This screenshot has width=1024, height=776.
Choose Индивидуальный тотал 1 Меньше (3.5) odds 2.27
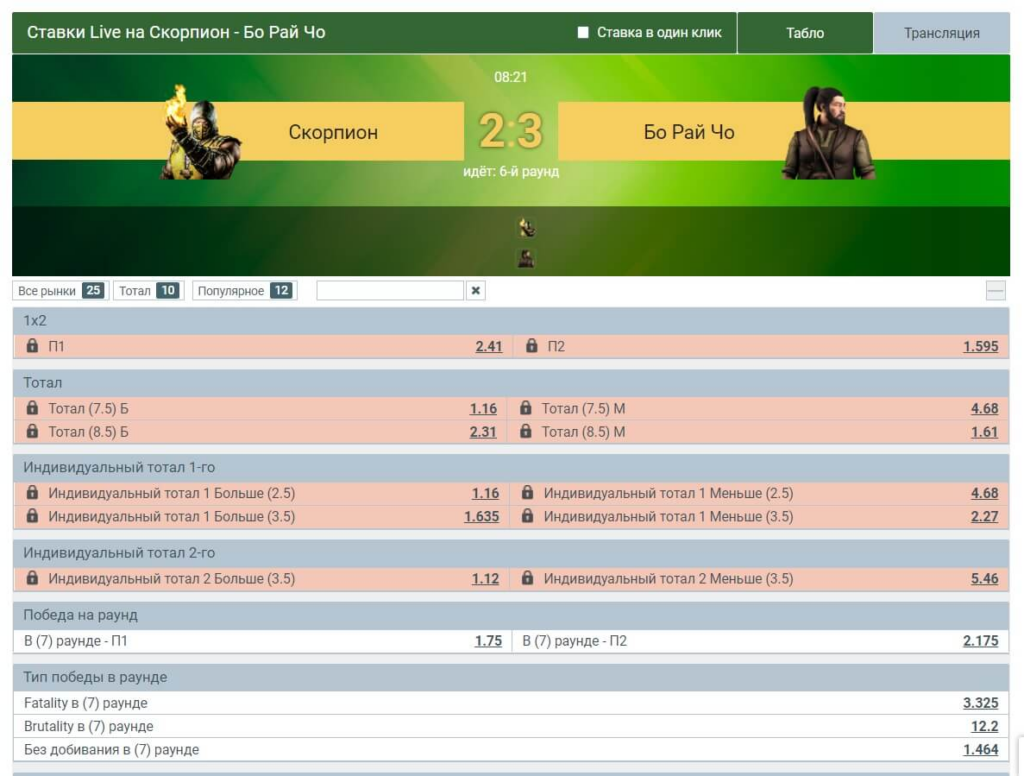[x=984, y=517]
